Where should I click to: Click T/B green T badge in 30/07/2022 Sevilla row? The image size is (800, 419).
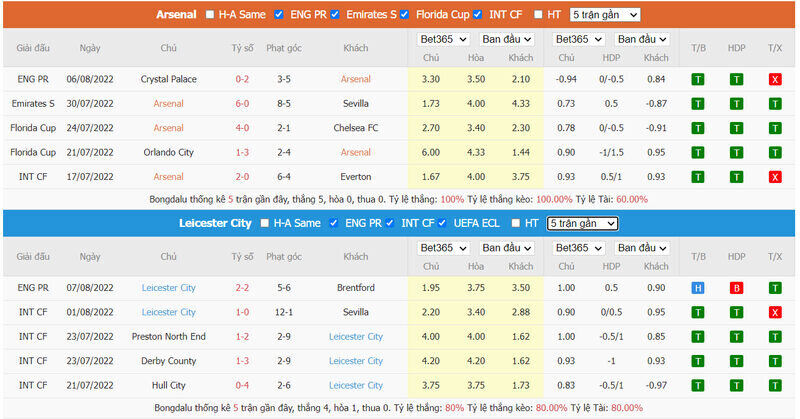tap(697, 104)
